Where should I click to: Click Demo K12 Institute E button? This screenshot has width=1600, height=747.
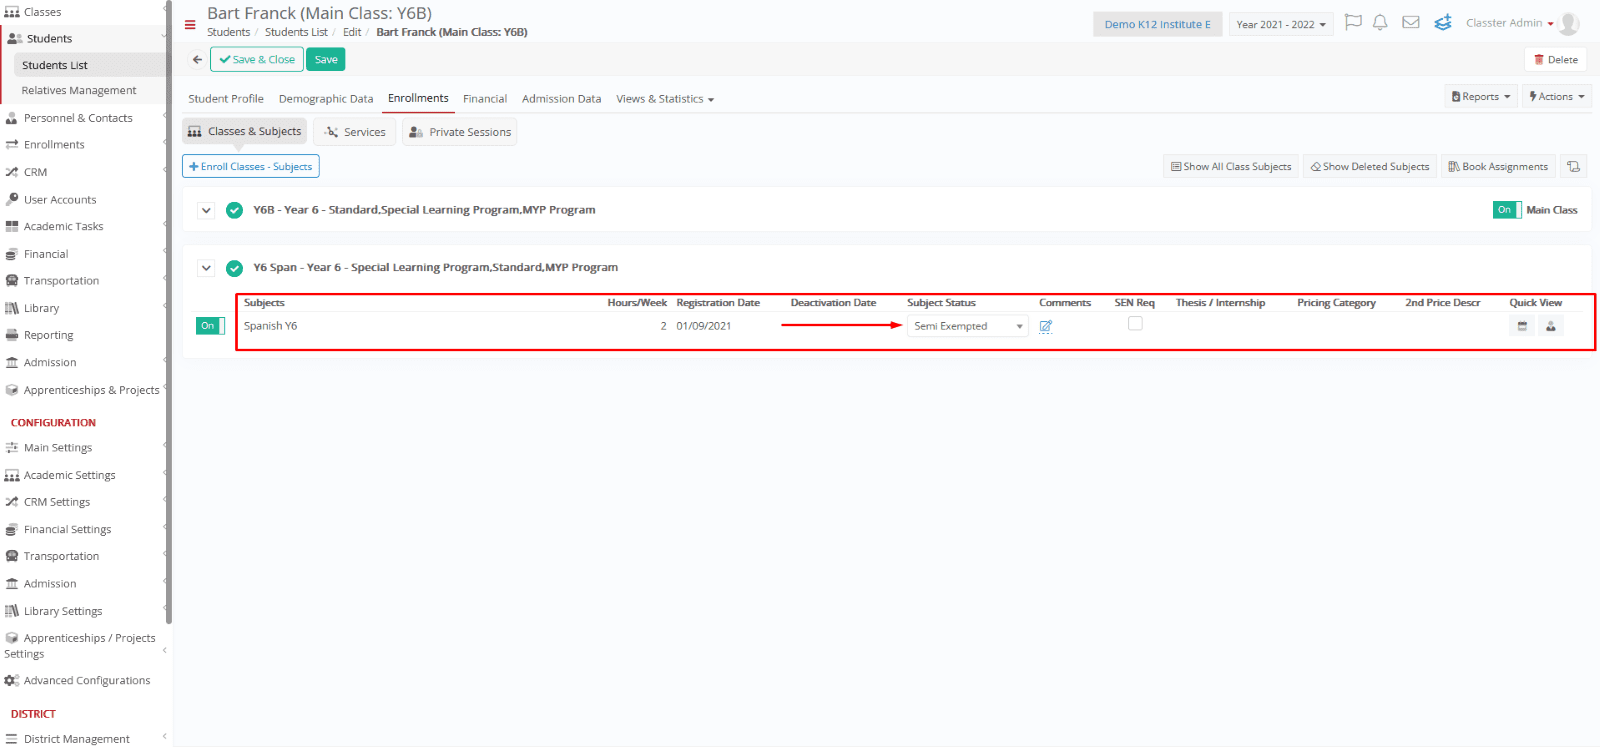point(1157,25)
